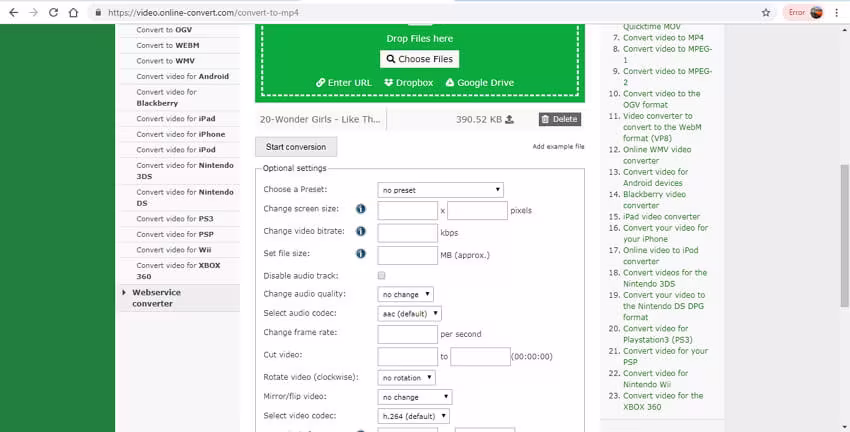This screenshot has width=850, height=432.
Task: Click the Add example file link
Action: 558,146
